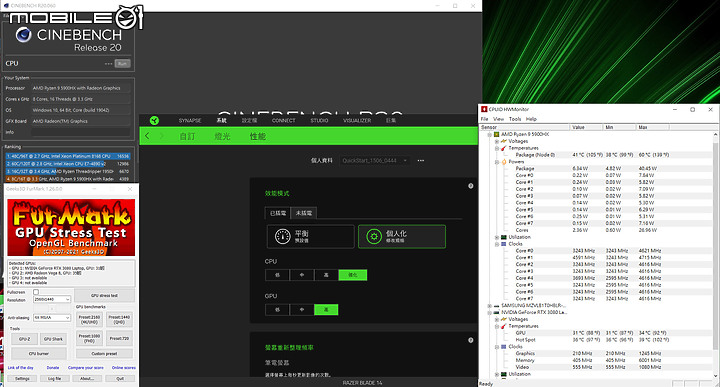Start the FurMark GPU stress test

pyautogui.click(x=104, y=295)
